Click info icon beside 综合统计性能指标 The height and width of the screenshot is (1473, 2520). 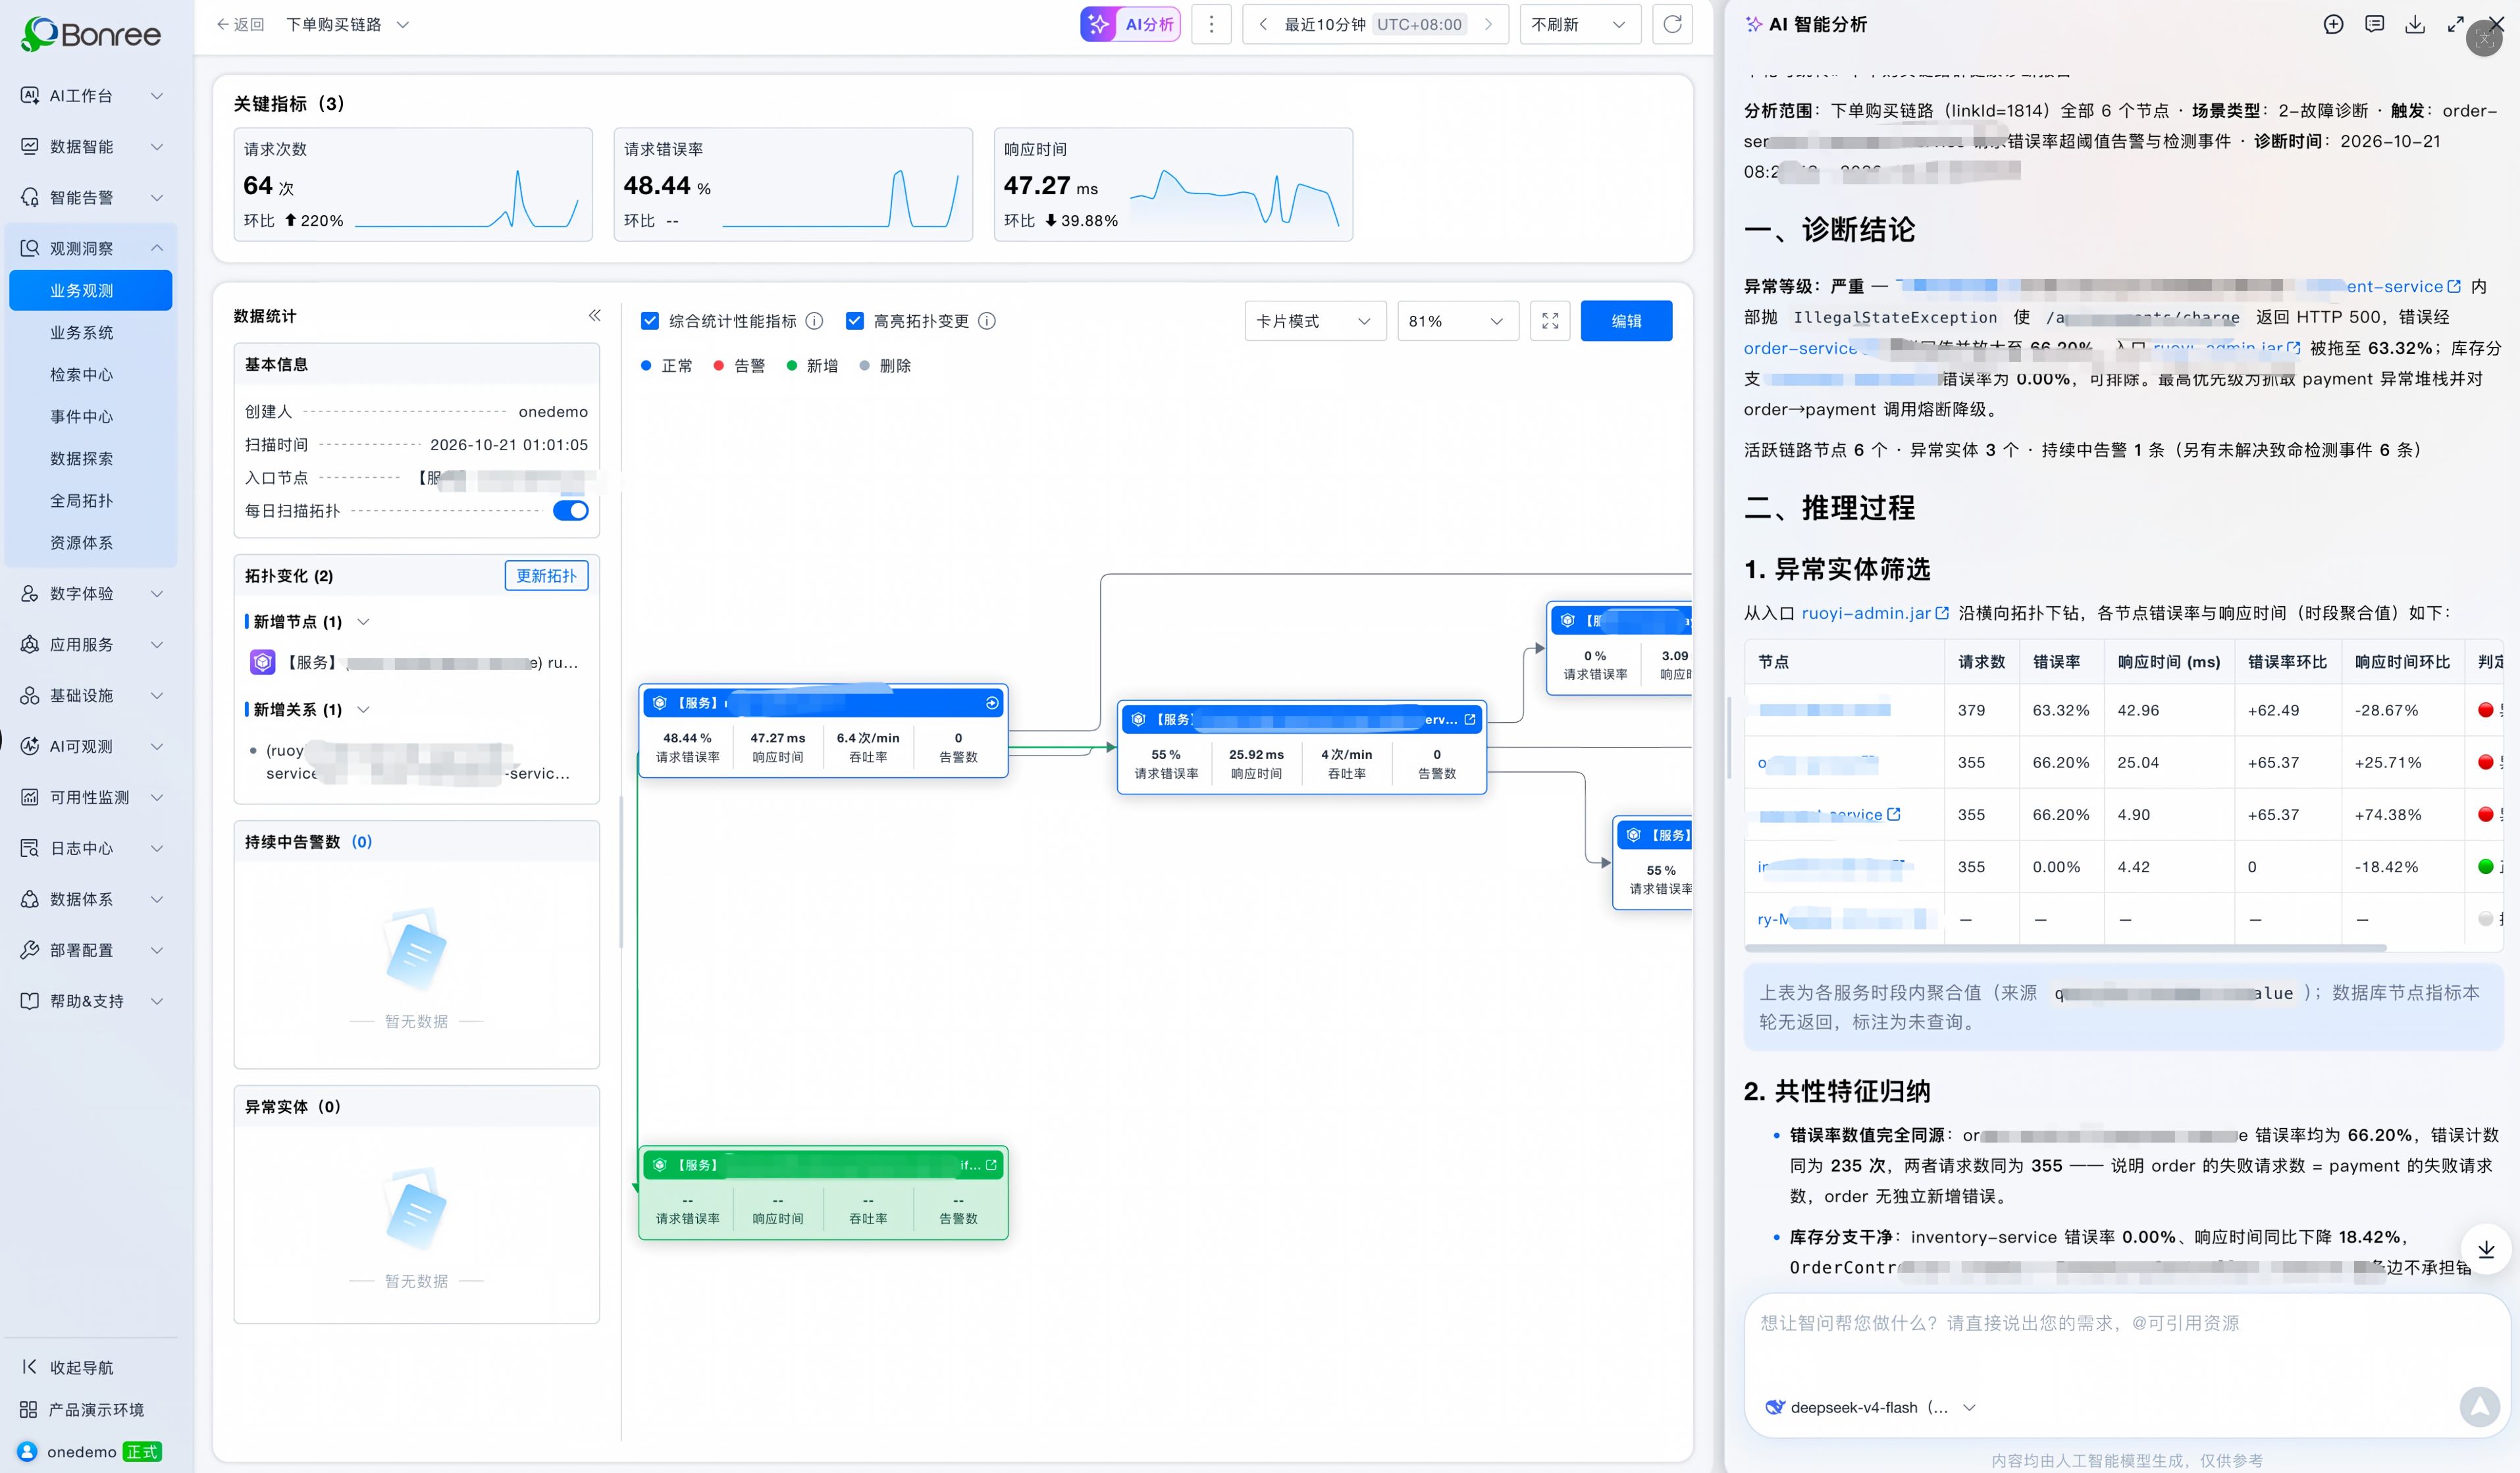(x=814, y=321)
